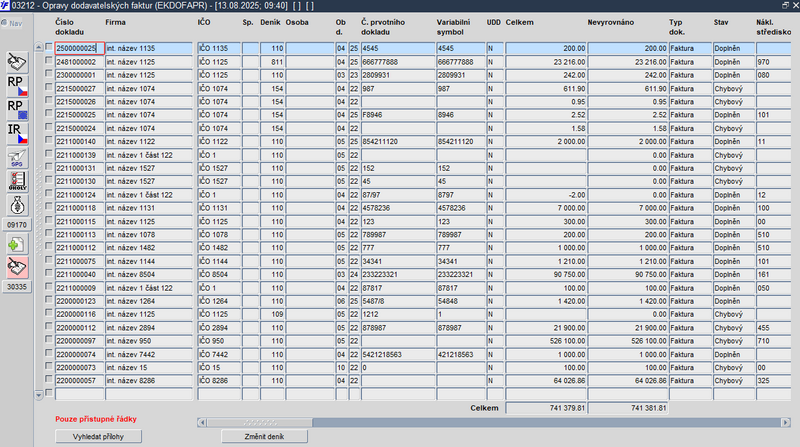Image resolution: width=800 pixels, height=447 pixels.
Task: Click the amount 23 216.00 in Celkem column
Action: [546, 62]
